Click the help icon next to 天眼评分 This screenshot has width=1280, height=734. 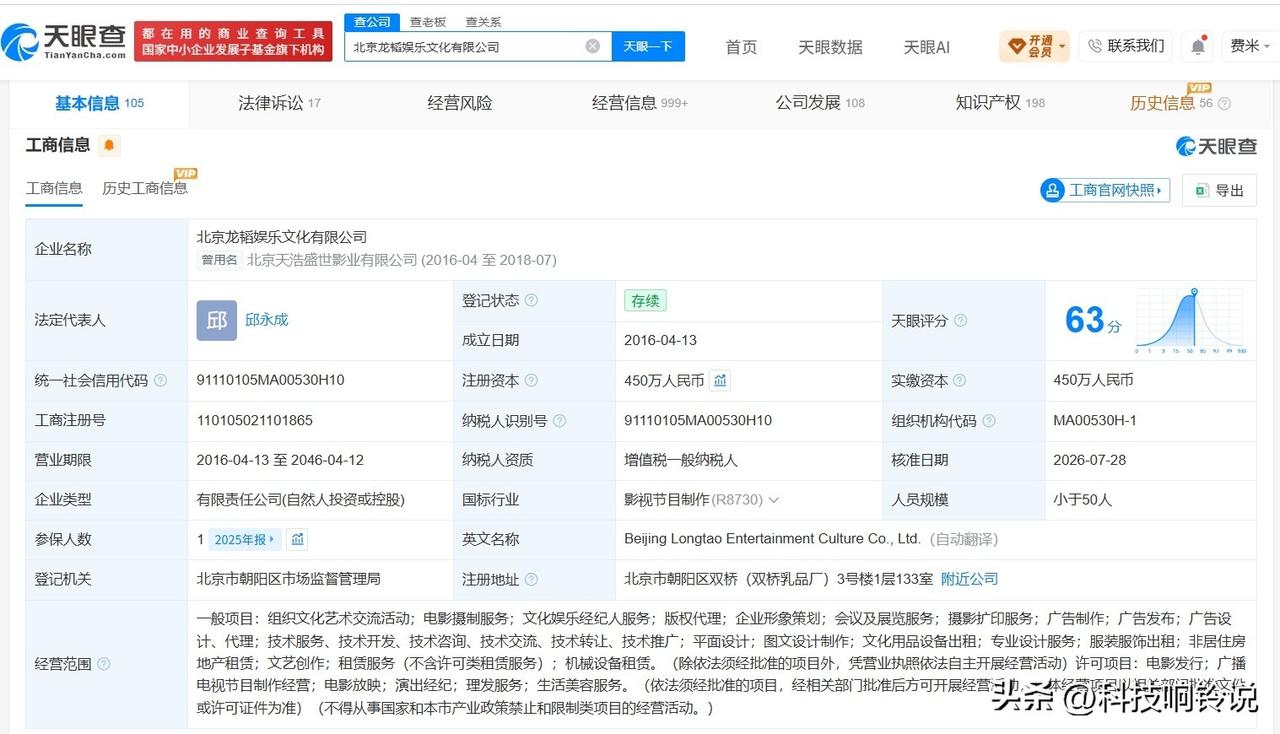(x=960, y=321)
